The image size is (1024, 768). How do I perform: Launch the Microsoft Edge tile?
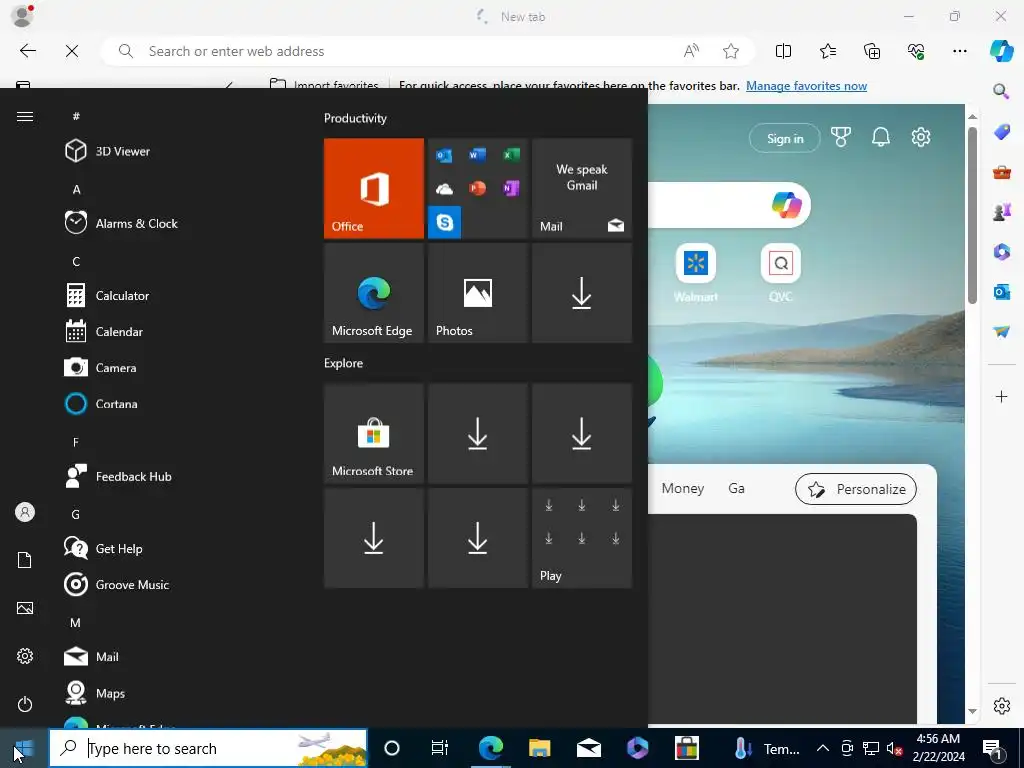click(x=374, y=293)
